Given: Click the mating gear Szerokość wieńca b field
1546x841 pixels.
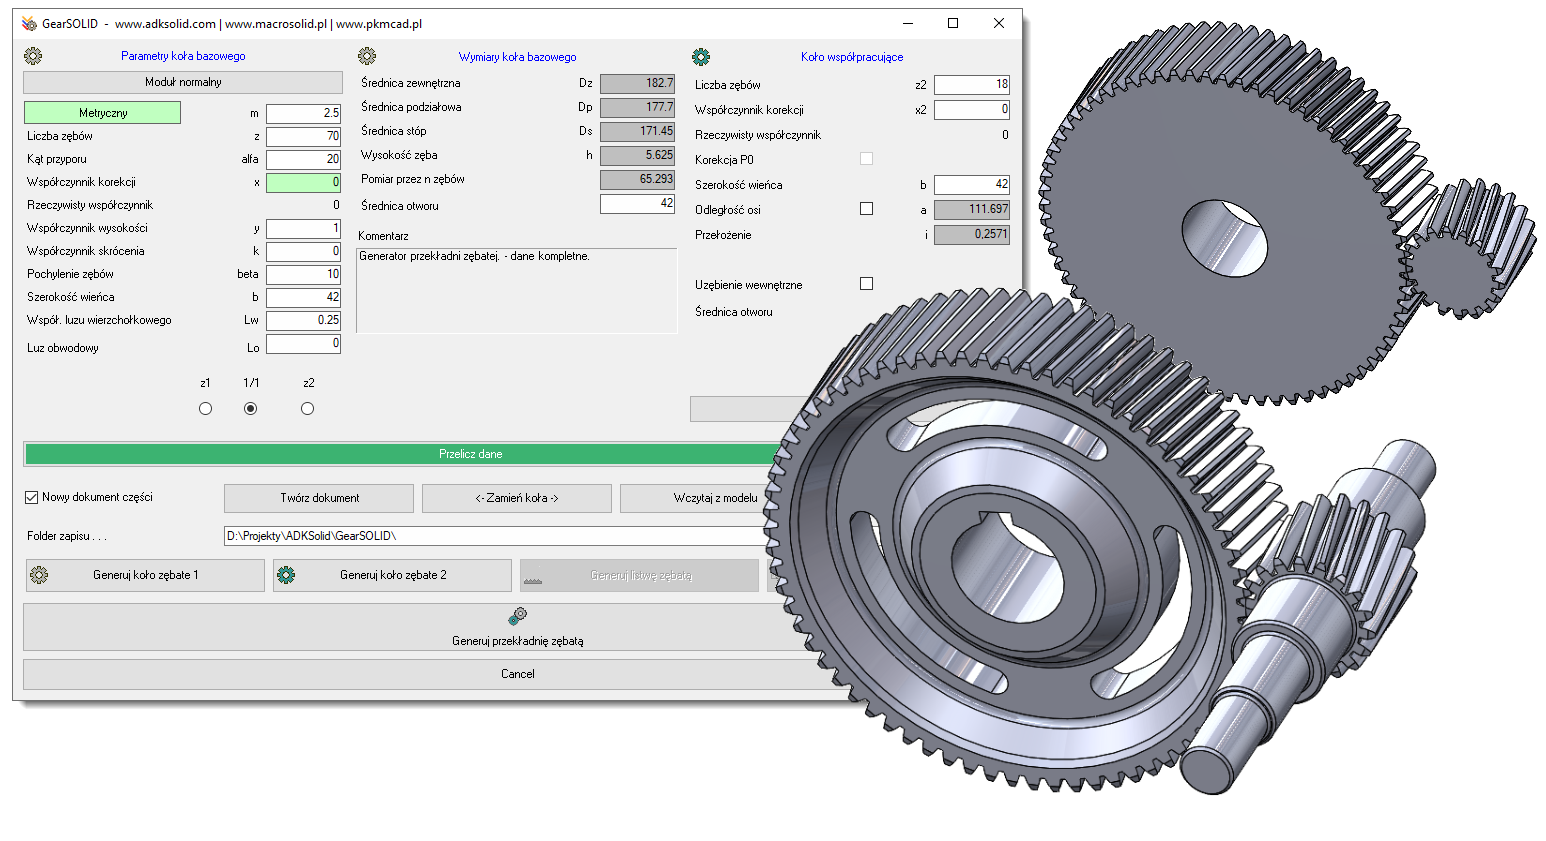Looking at the screenshot, I should tap(972, 184).
